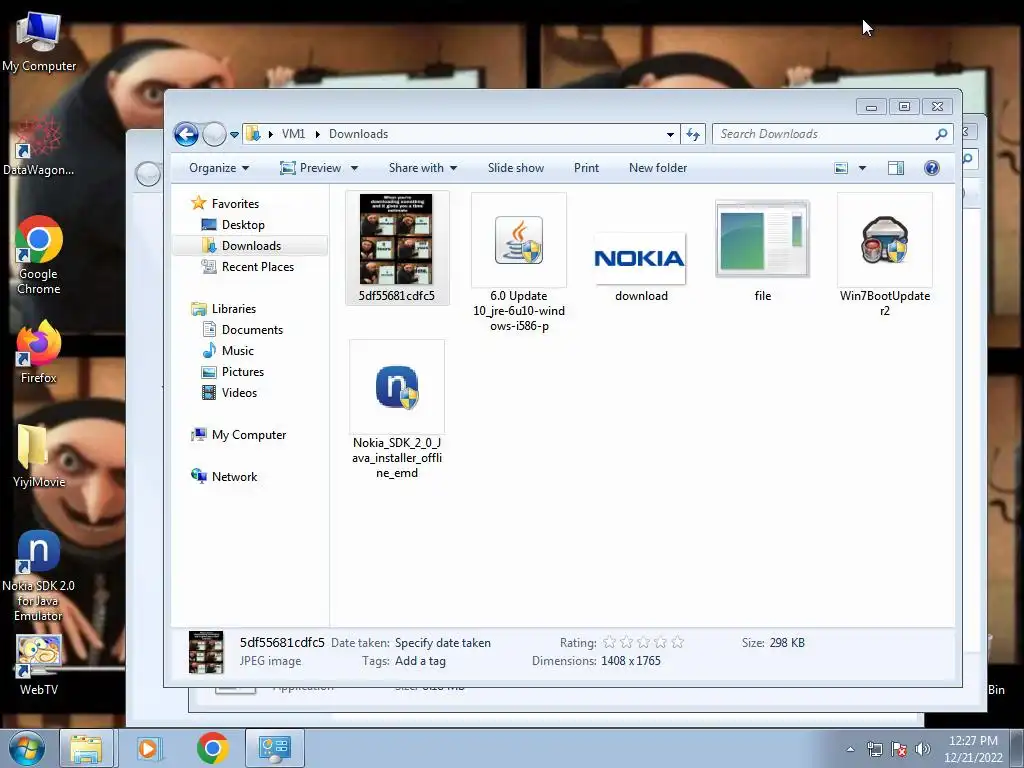
Task: Click the network tray icon
Action: point(874,749)
